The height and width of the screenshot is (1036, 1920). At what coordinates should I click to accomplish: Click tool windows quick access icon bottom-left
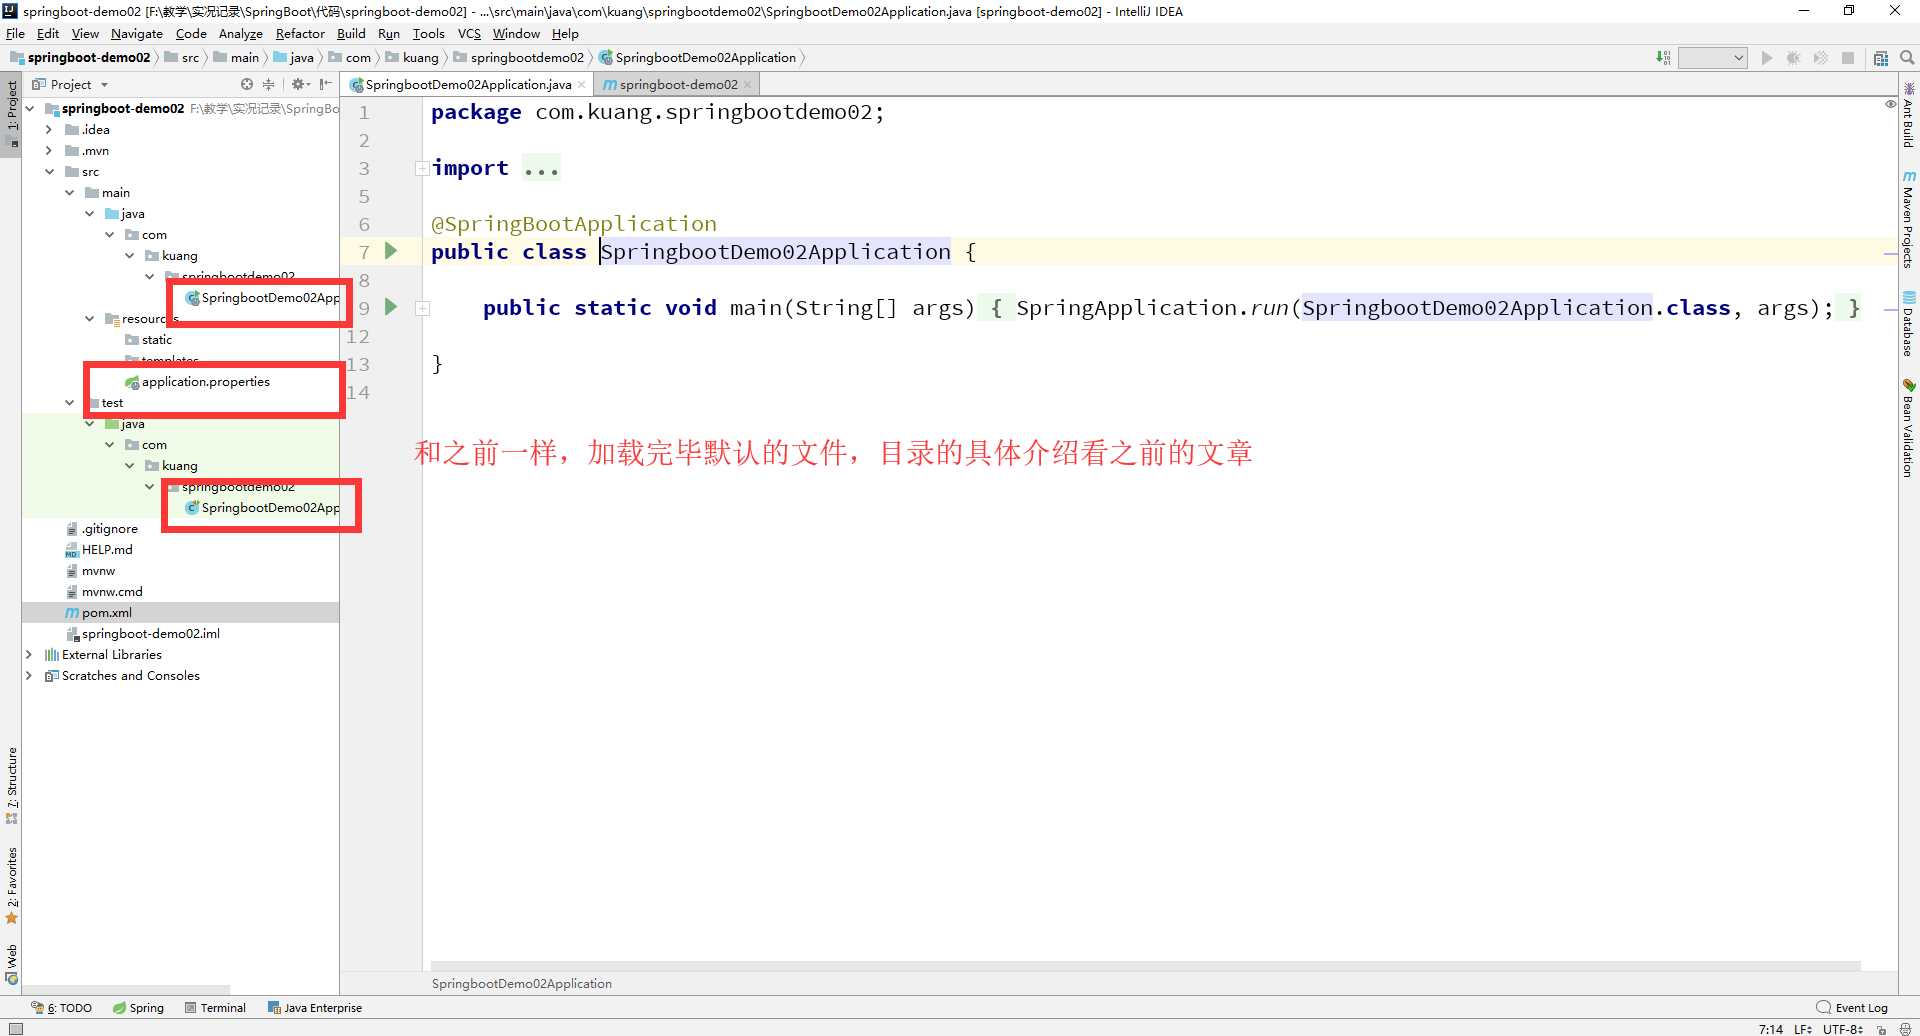[x=15, y=1028]
